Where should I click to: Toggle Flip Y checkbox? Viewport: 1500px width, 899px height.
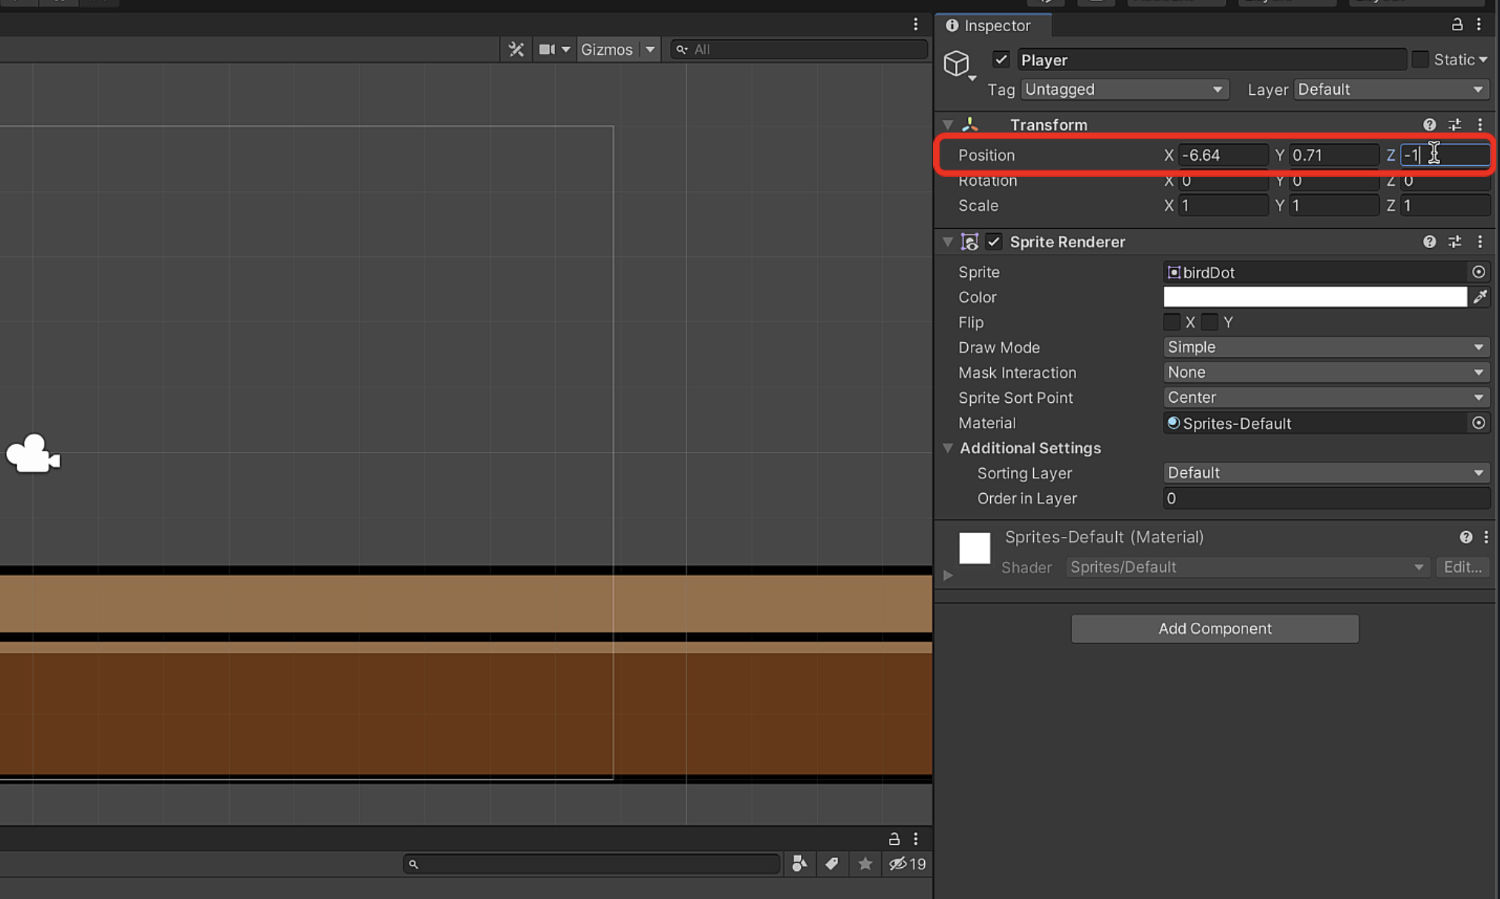[1210, 322]
